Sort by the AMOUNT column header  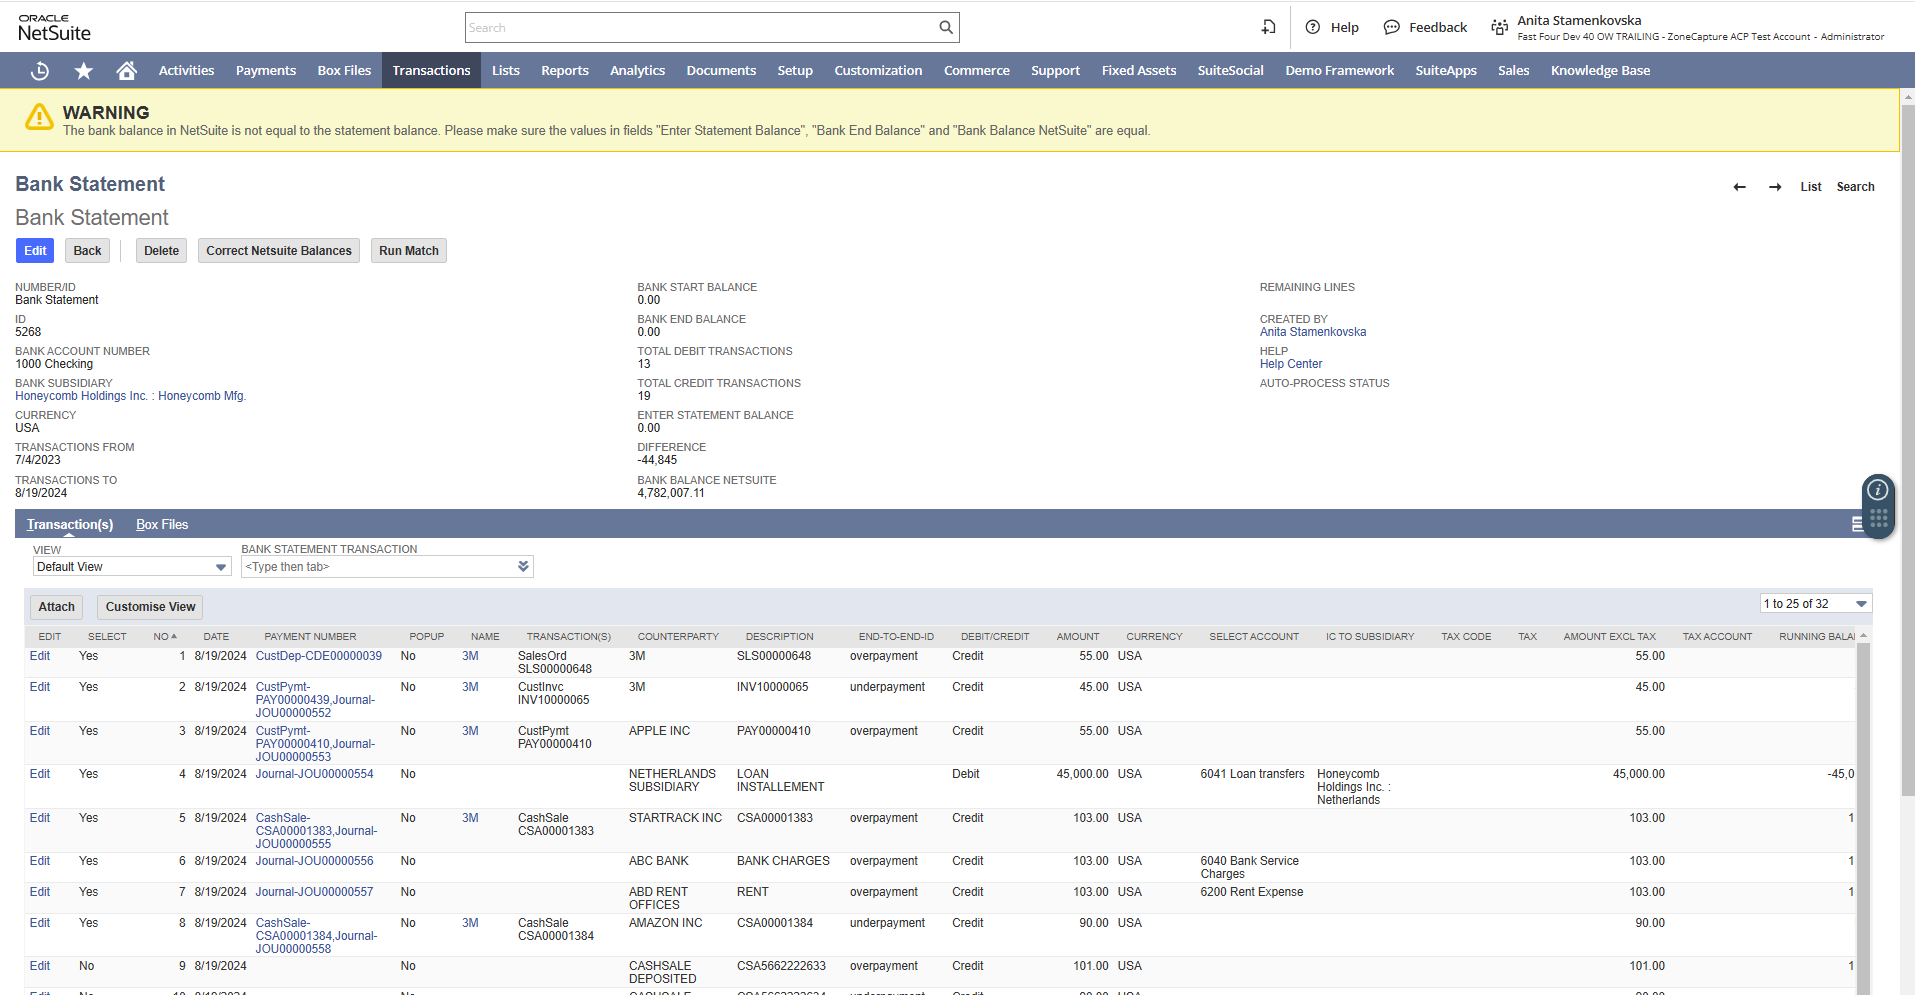pos(1078,637)
